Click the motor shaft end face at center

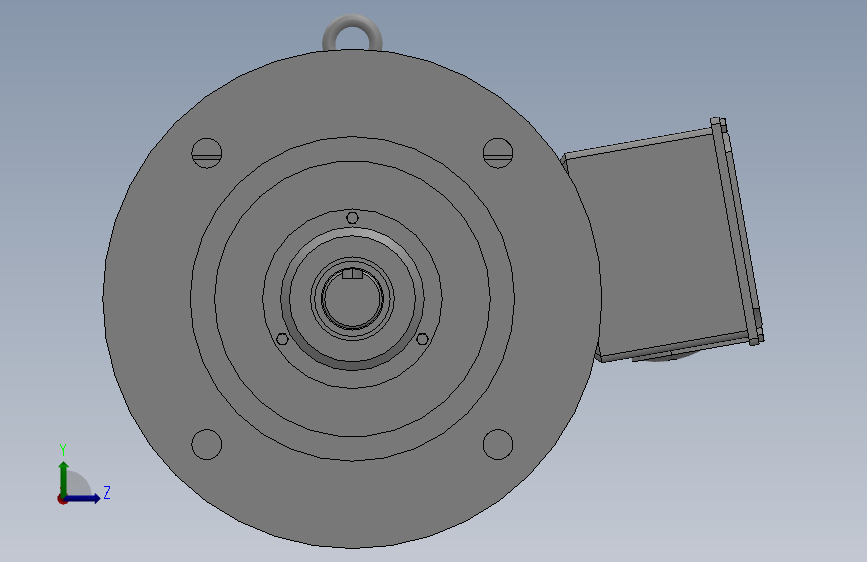point(352,301)
